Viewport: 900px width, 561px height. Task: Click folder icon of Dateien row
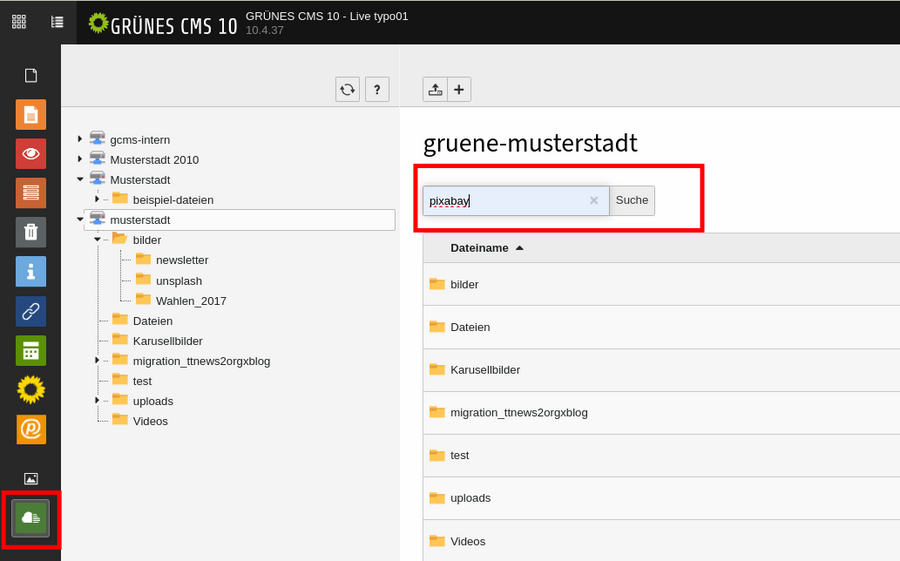point(437,326)
